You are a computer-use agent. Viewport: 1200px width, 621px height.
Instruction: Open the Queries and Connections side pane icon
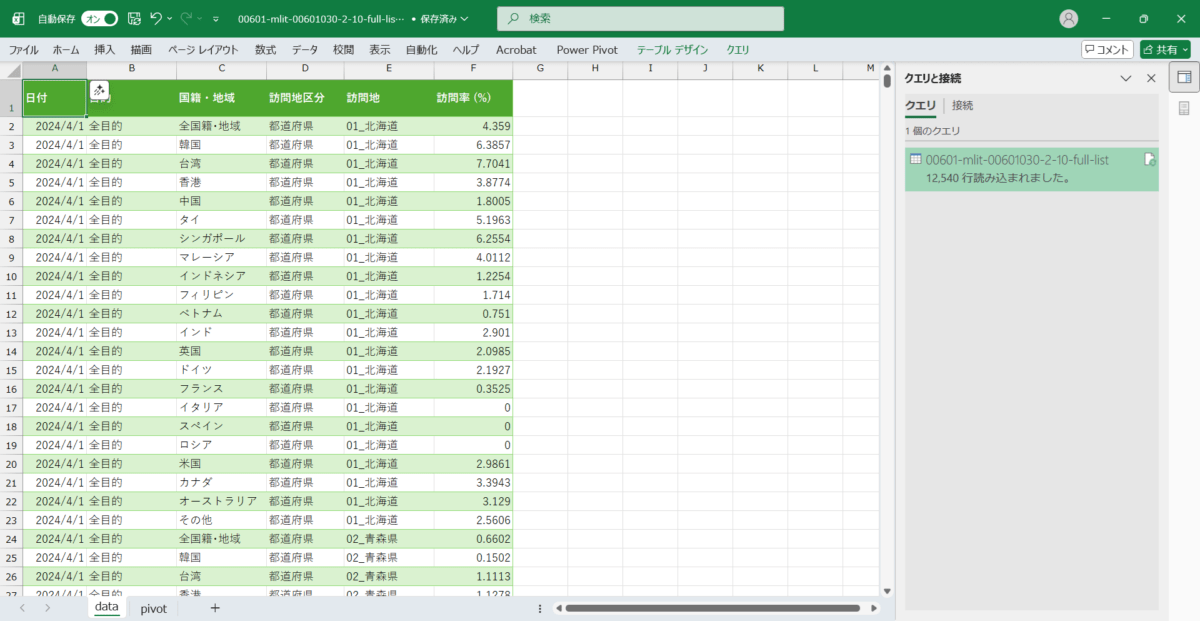tap(1184, 77)
